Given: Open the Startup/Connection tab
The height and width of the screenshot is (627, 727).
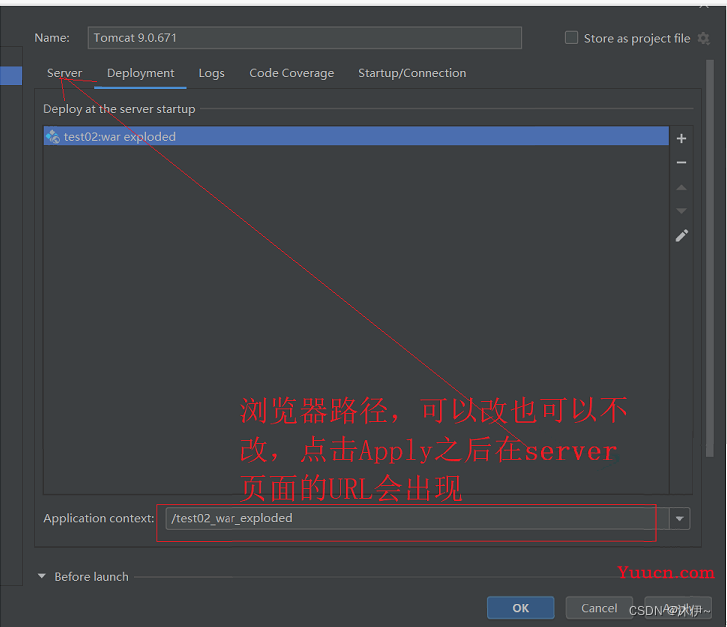Looking at the screenshot, I should click(x=412, y=73).
